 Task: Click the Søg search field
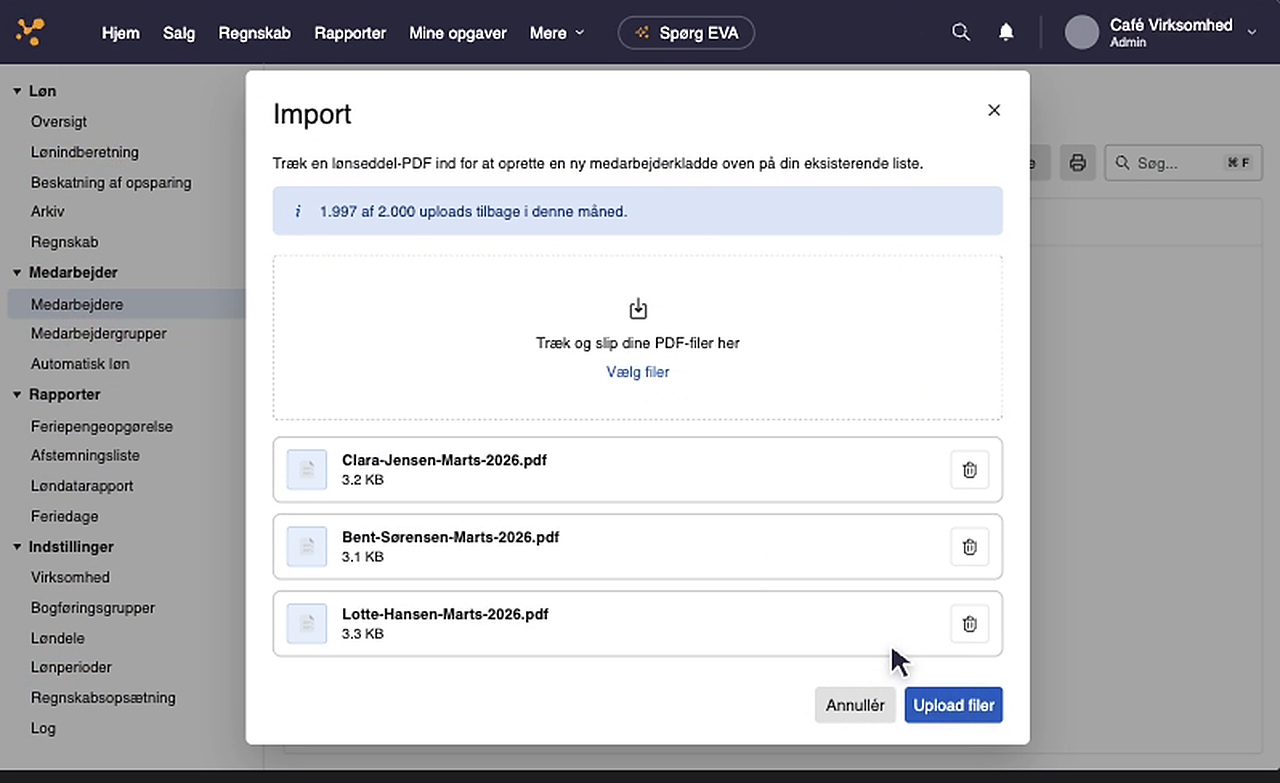coord(1183,162)
